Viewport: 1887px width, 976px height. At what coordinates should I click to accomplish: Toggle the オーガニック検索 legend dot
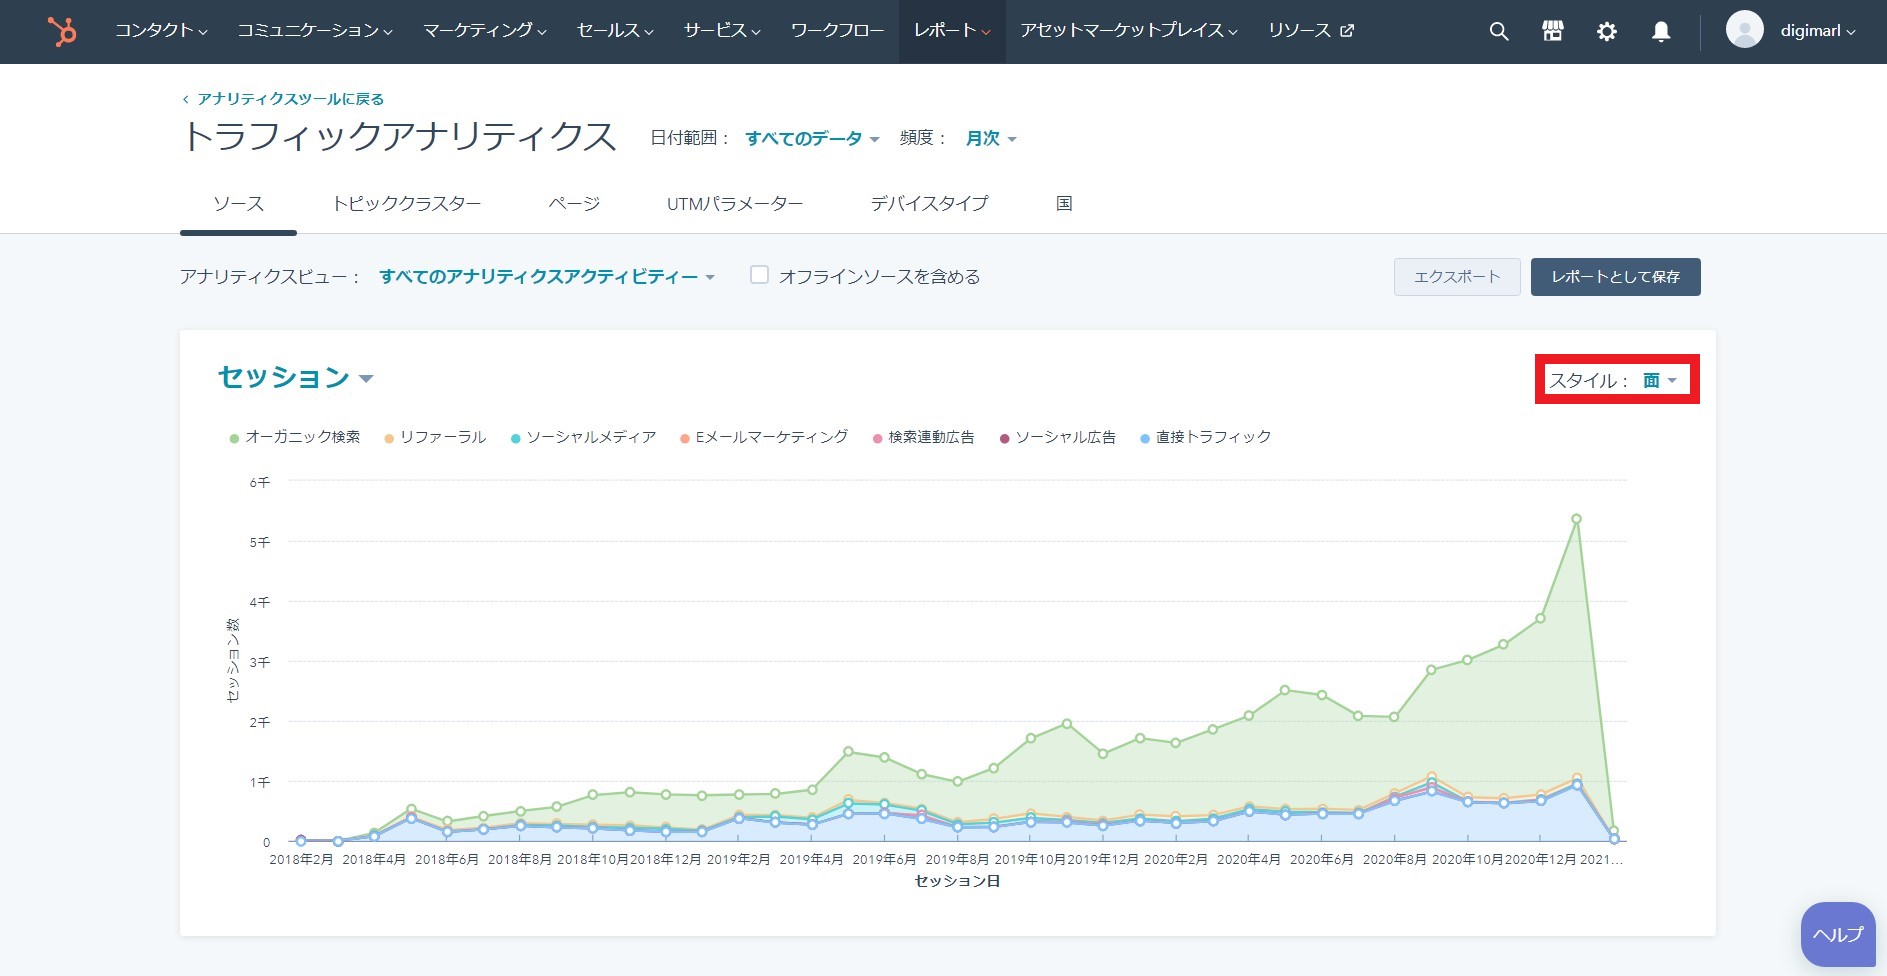[x=234, y=438]
